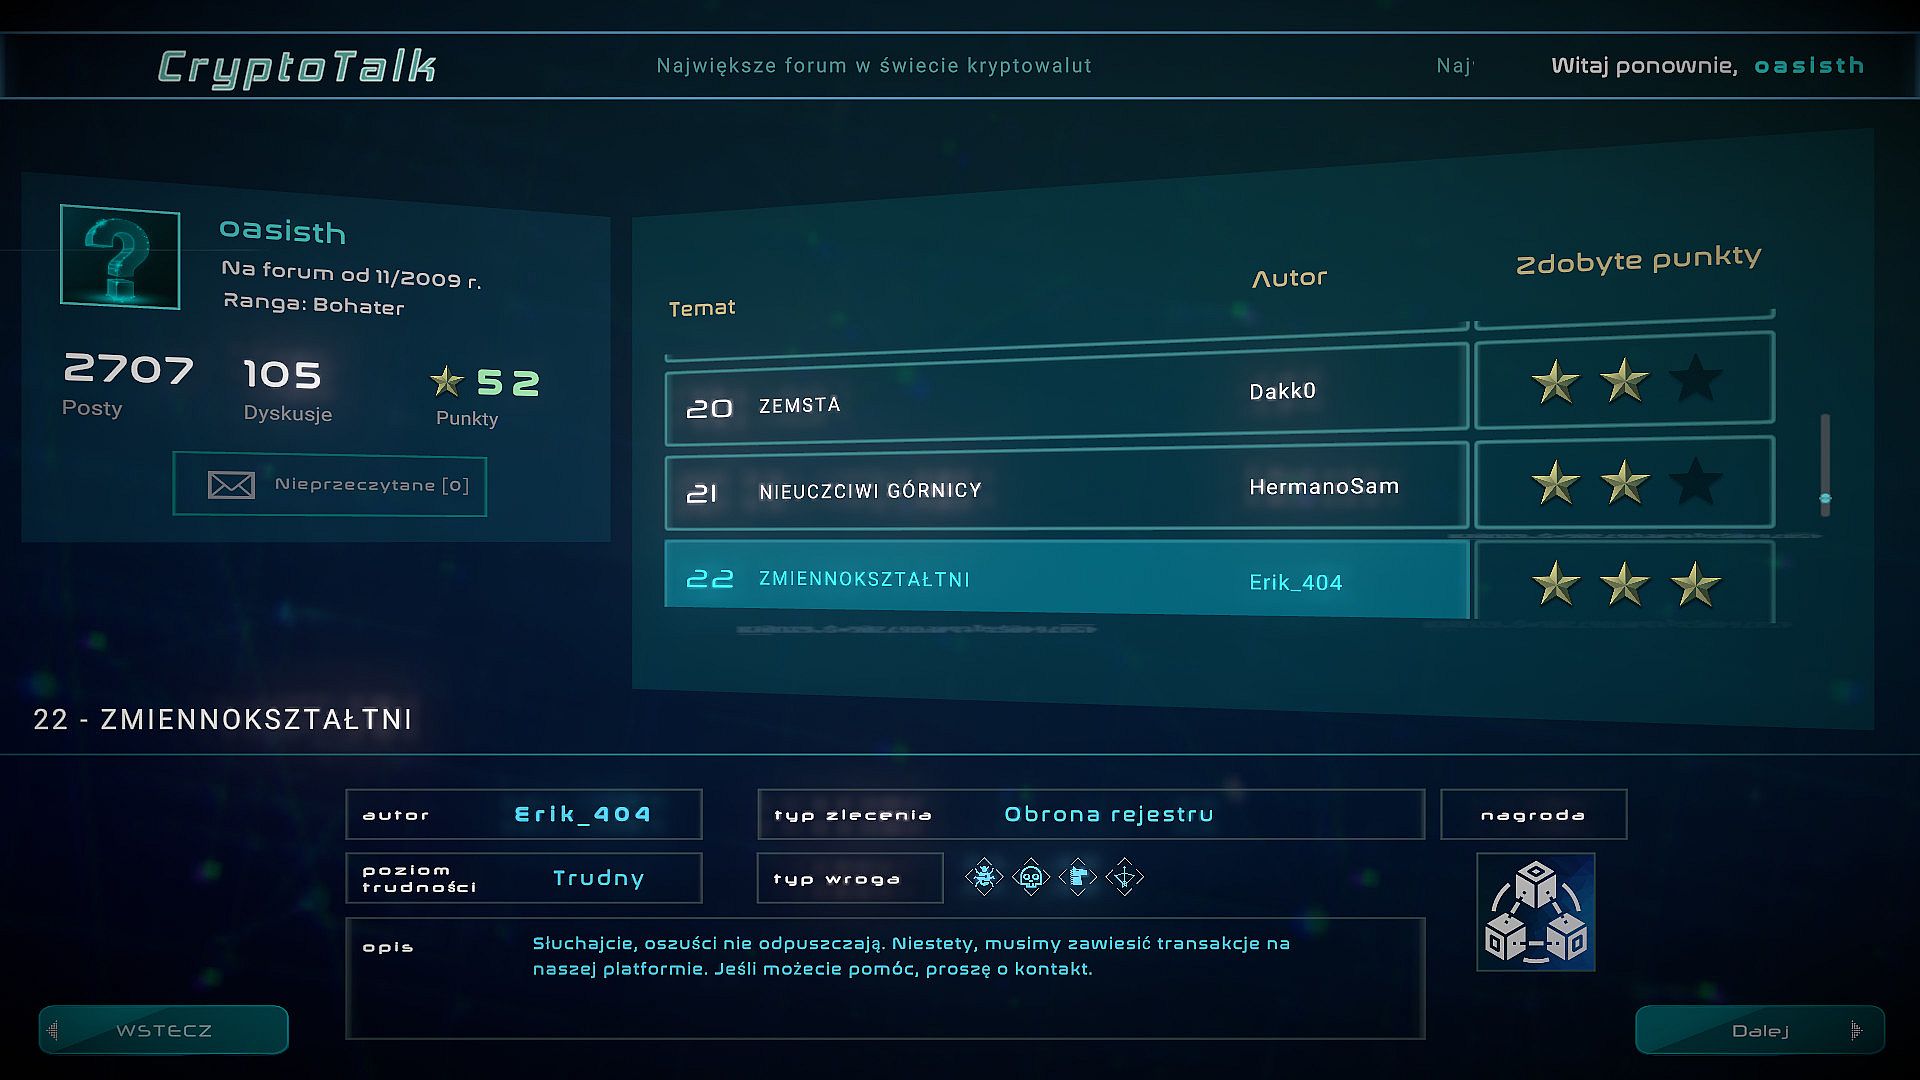Click the gold star next to Punkty

pos(446,381)
